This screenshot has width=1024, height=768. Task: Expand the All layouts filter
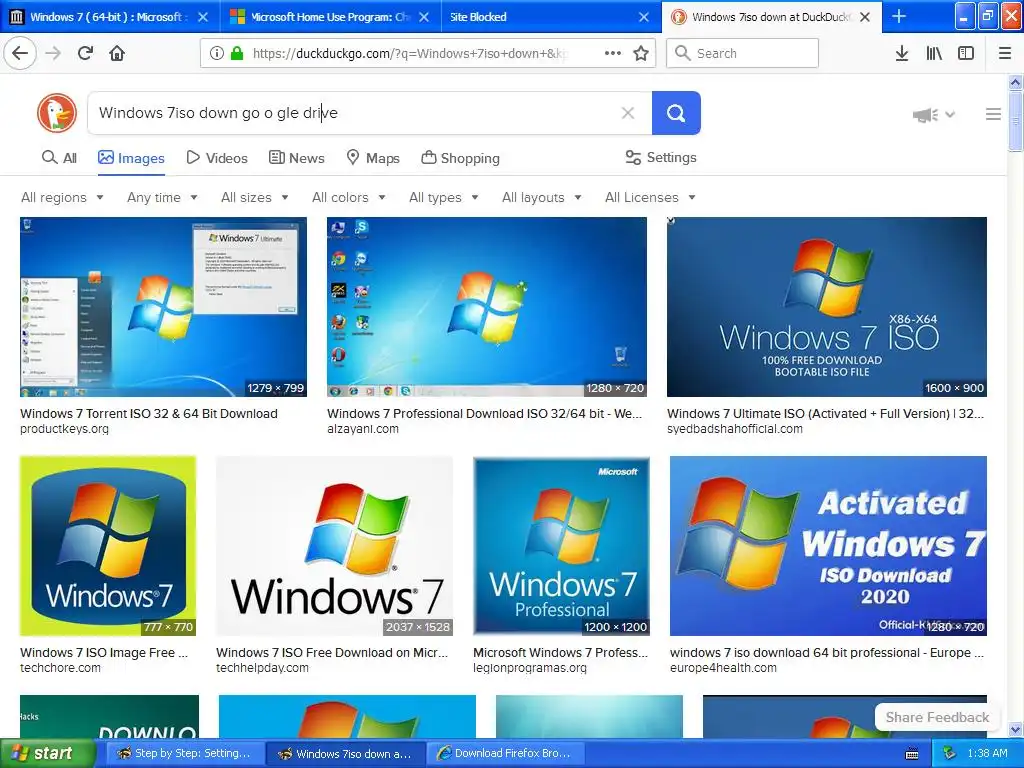541,197
